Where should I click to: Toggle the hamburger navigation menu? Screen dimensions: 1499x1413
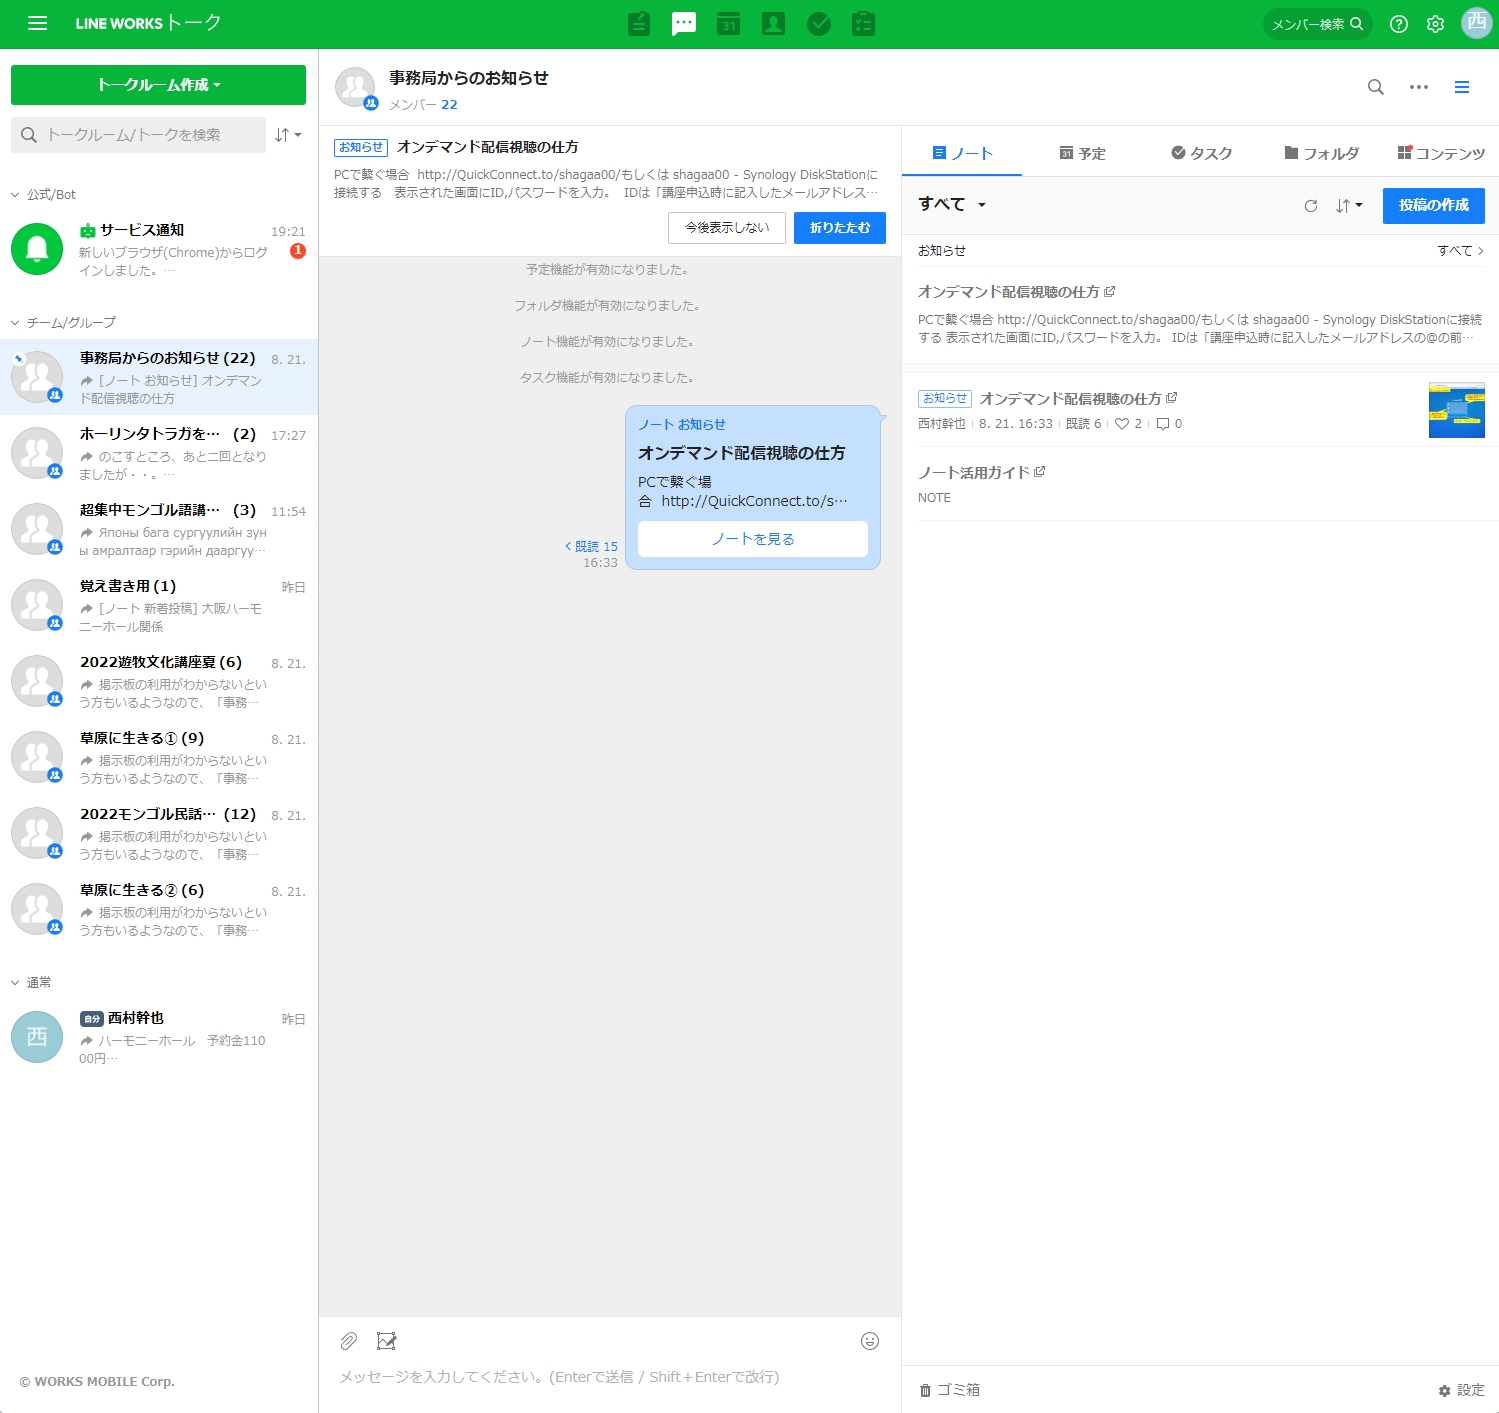point(37,23)
